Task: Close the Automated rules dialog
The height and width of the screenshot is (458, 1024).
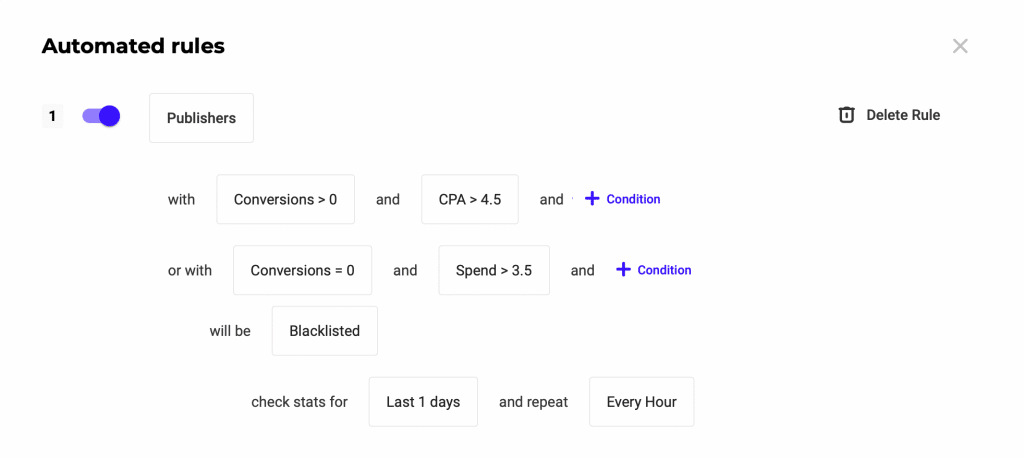Action: pos(960,46)
